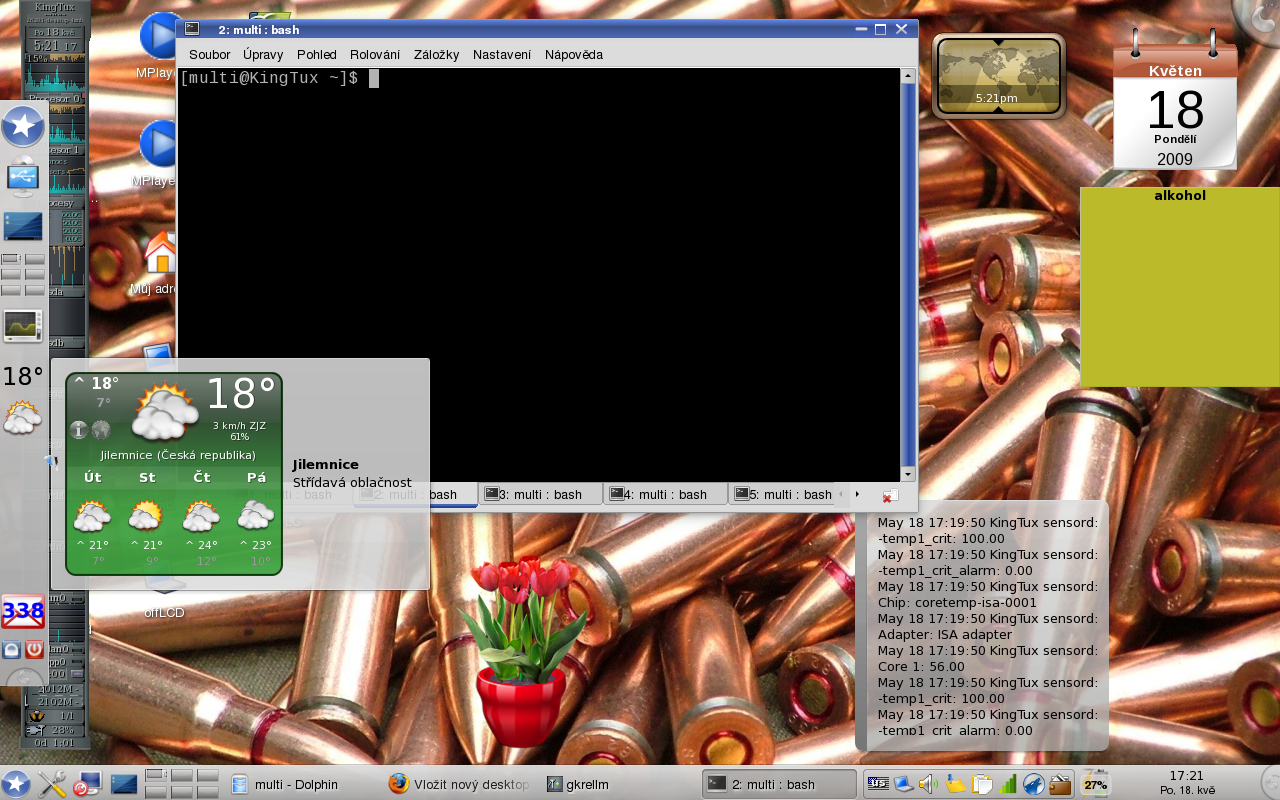Click the 2: multi : bash taskbar button
Screen dimensions: 1280x800
click(x=780, y=785)
